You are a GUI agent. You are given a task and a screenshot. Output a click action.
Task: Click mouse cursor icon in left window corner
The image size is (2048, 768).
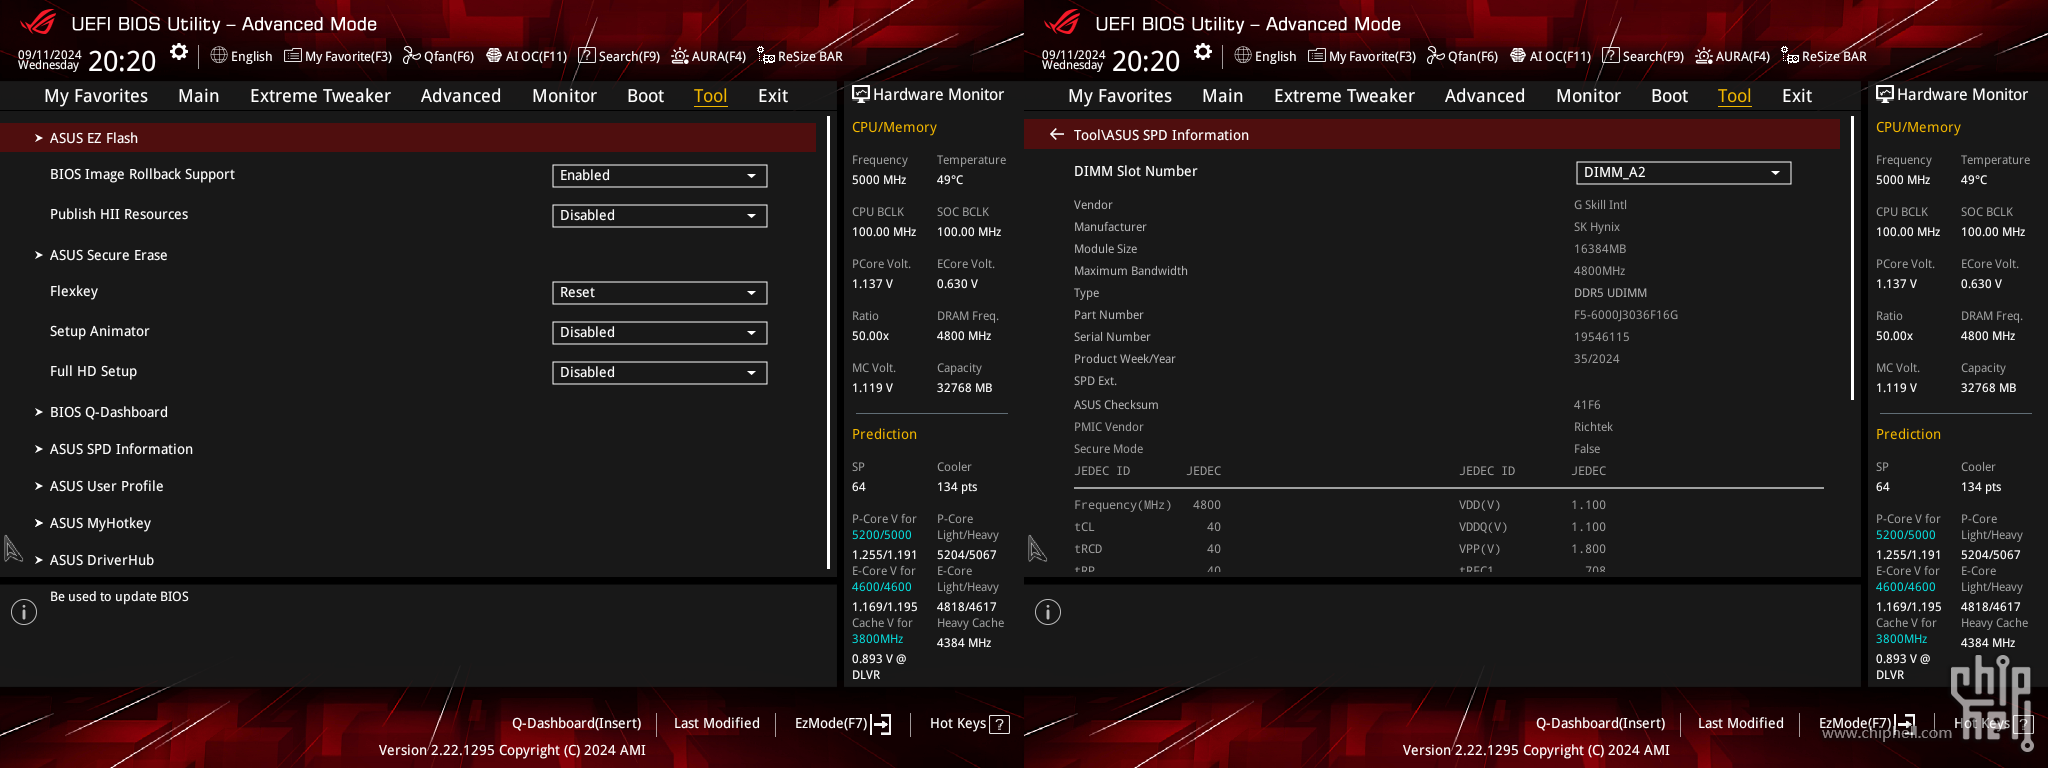[13, 549]
